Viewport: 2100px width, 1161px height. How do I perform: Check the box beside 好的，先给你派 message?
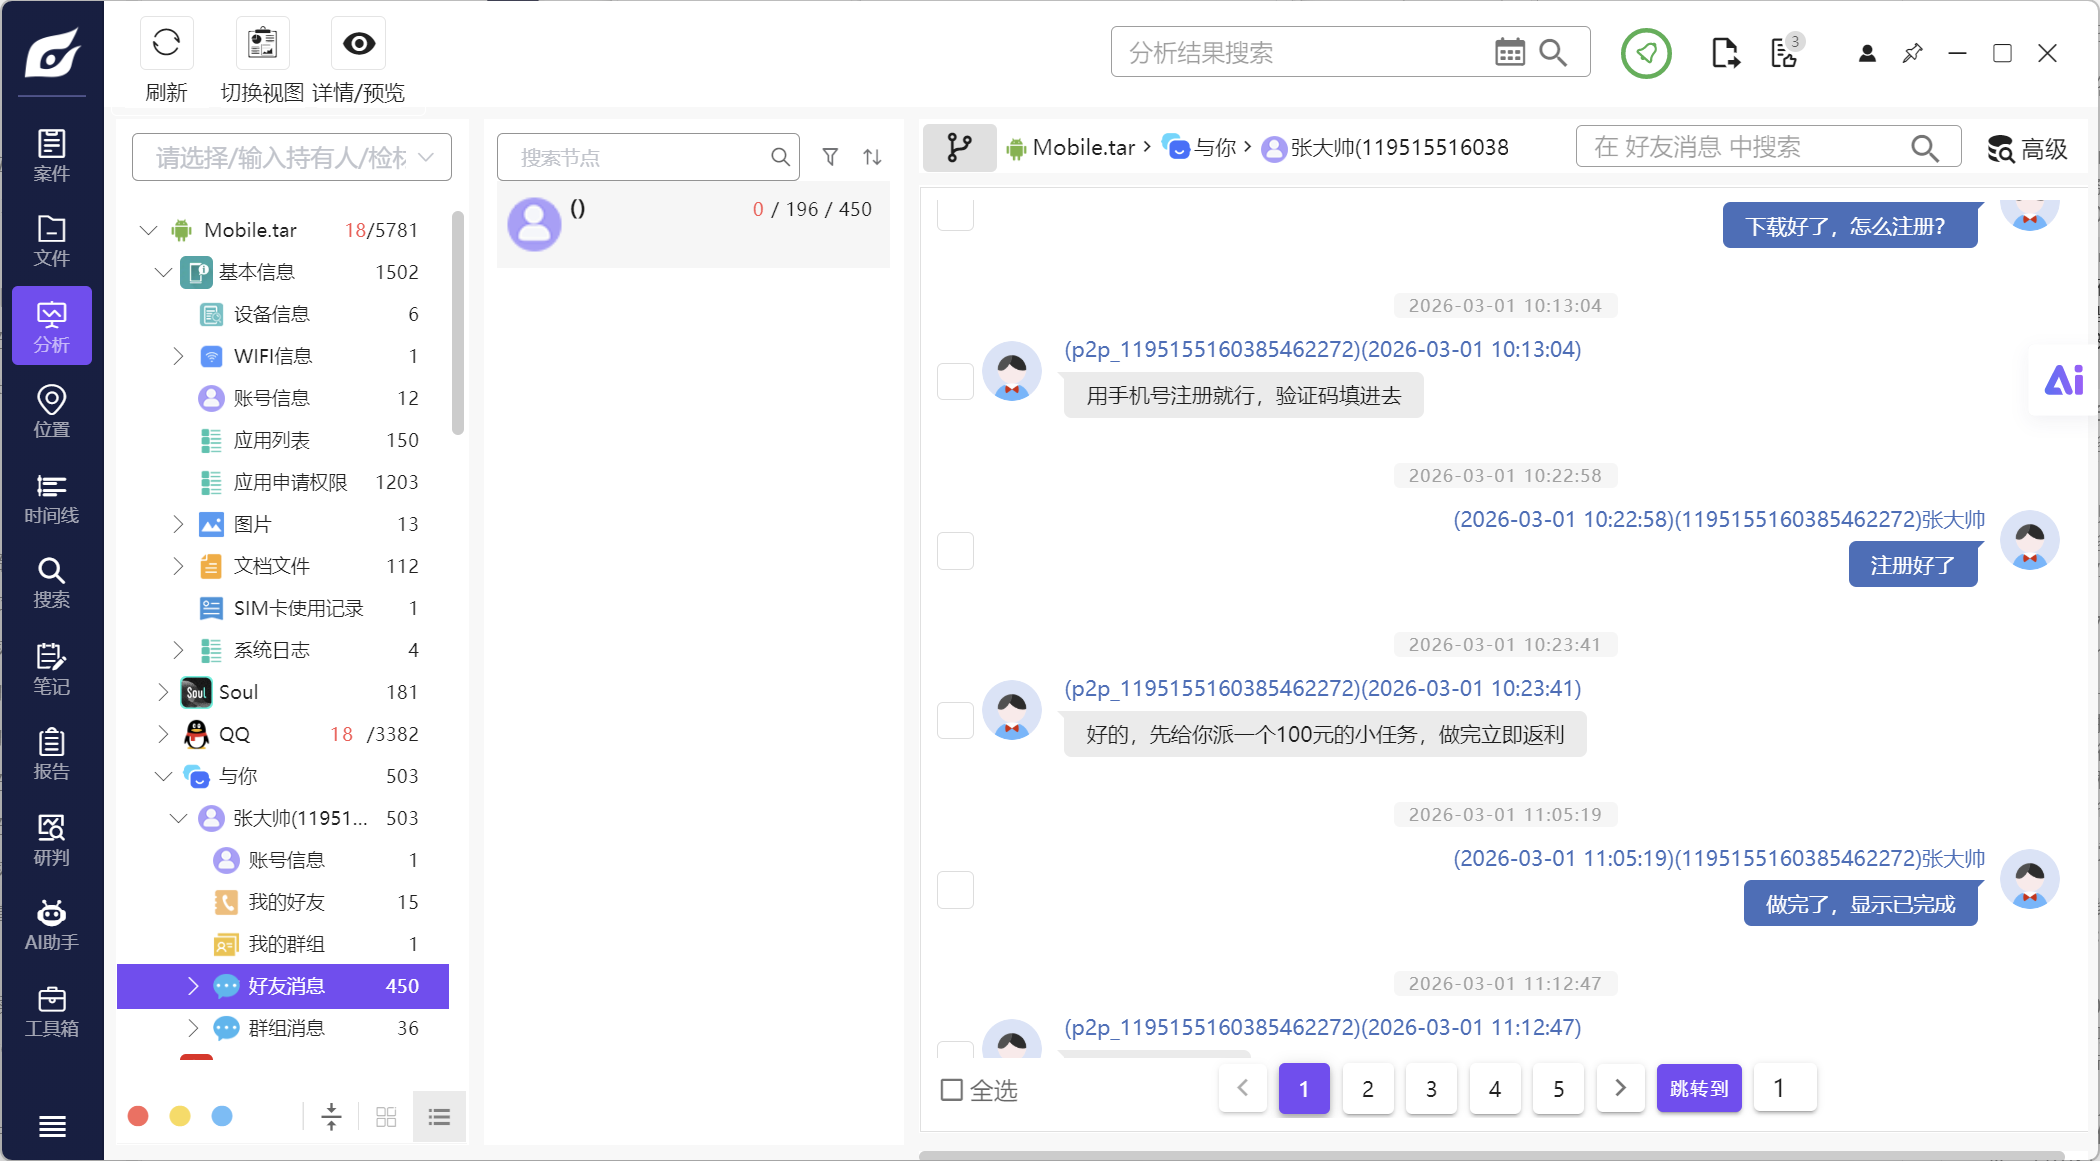(955, 720)
